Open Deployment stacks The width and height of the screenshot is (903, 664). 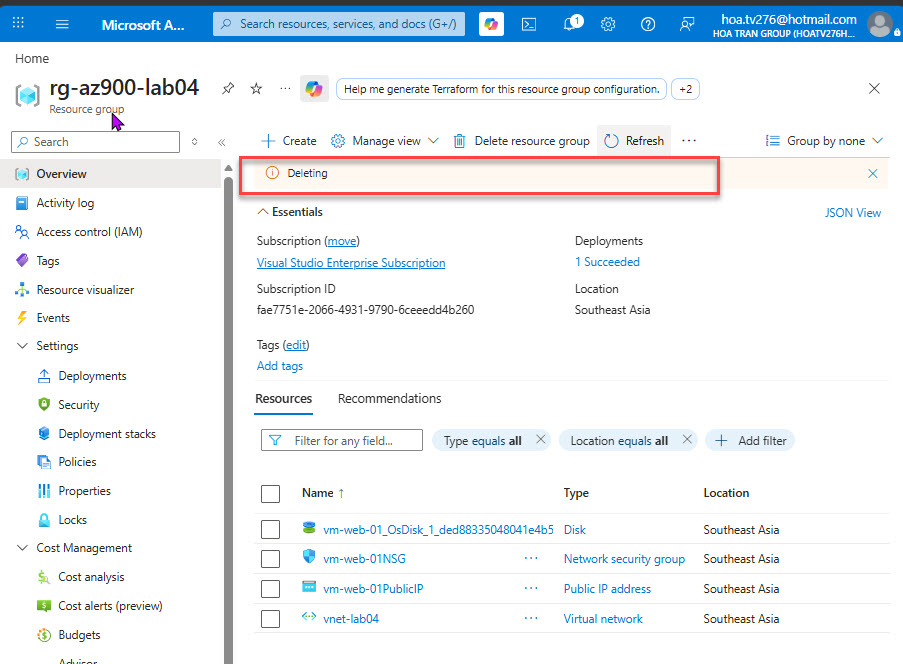107,434
